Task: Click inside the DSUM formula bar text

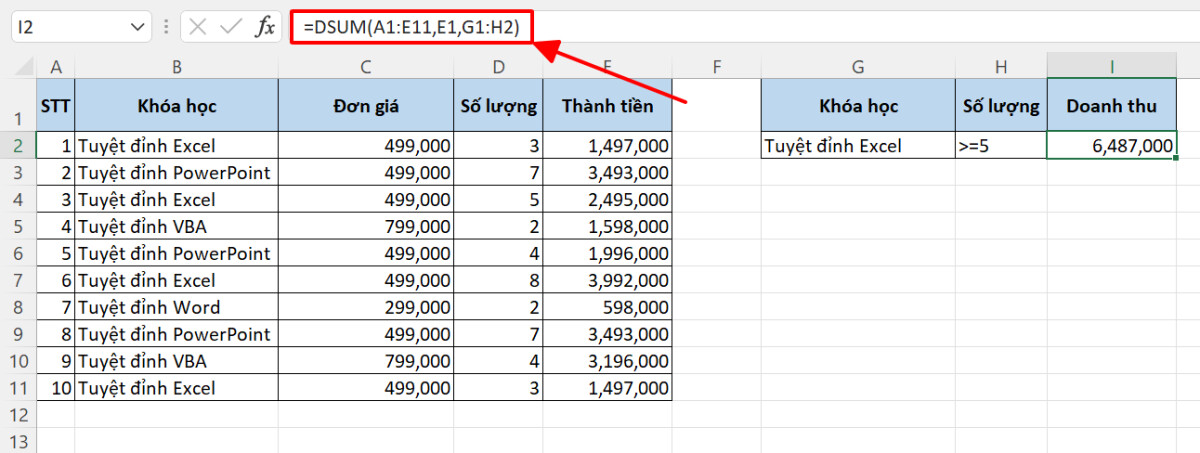Action: click(x=411, y=27)
